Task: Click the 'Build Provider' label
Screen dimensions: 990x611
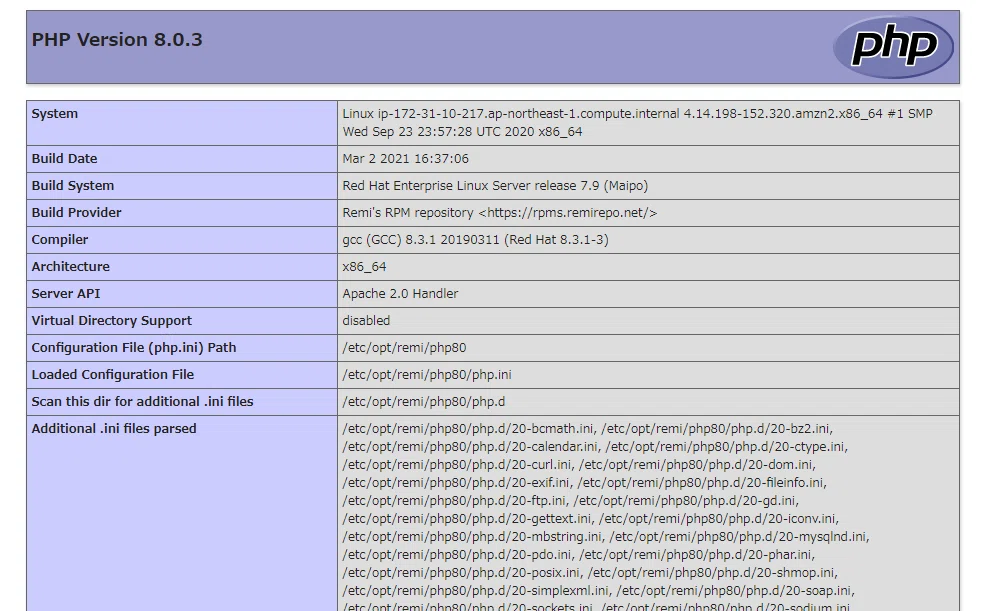Action: 76,213
